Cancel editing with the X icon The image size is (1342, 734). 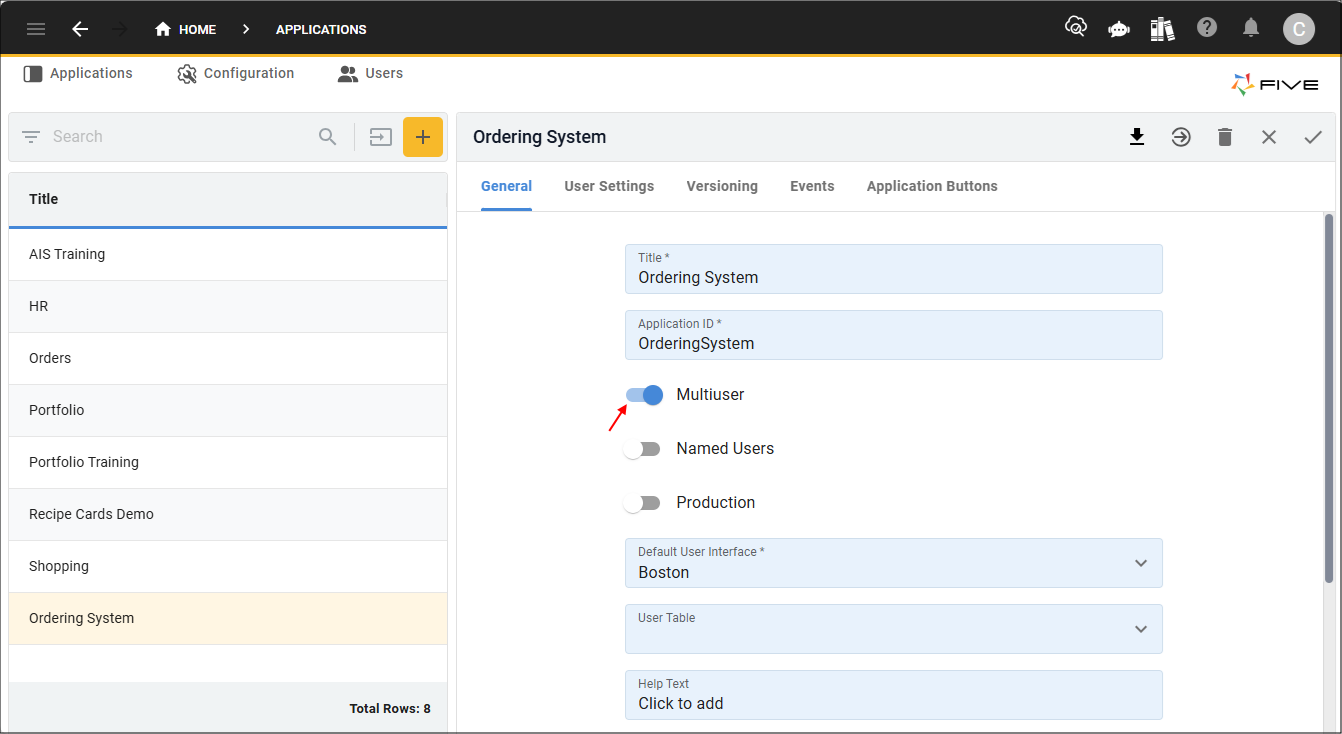pyautogui.click(x=1269, y=137)
